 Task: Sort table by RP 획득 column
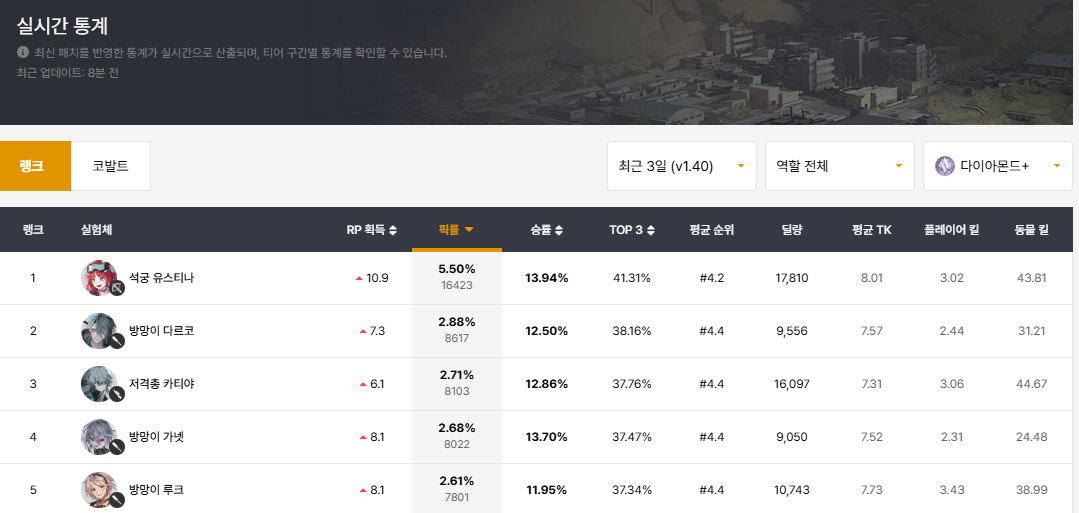(x=371, y=230)
